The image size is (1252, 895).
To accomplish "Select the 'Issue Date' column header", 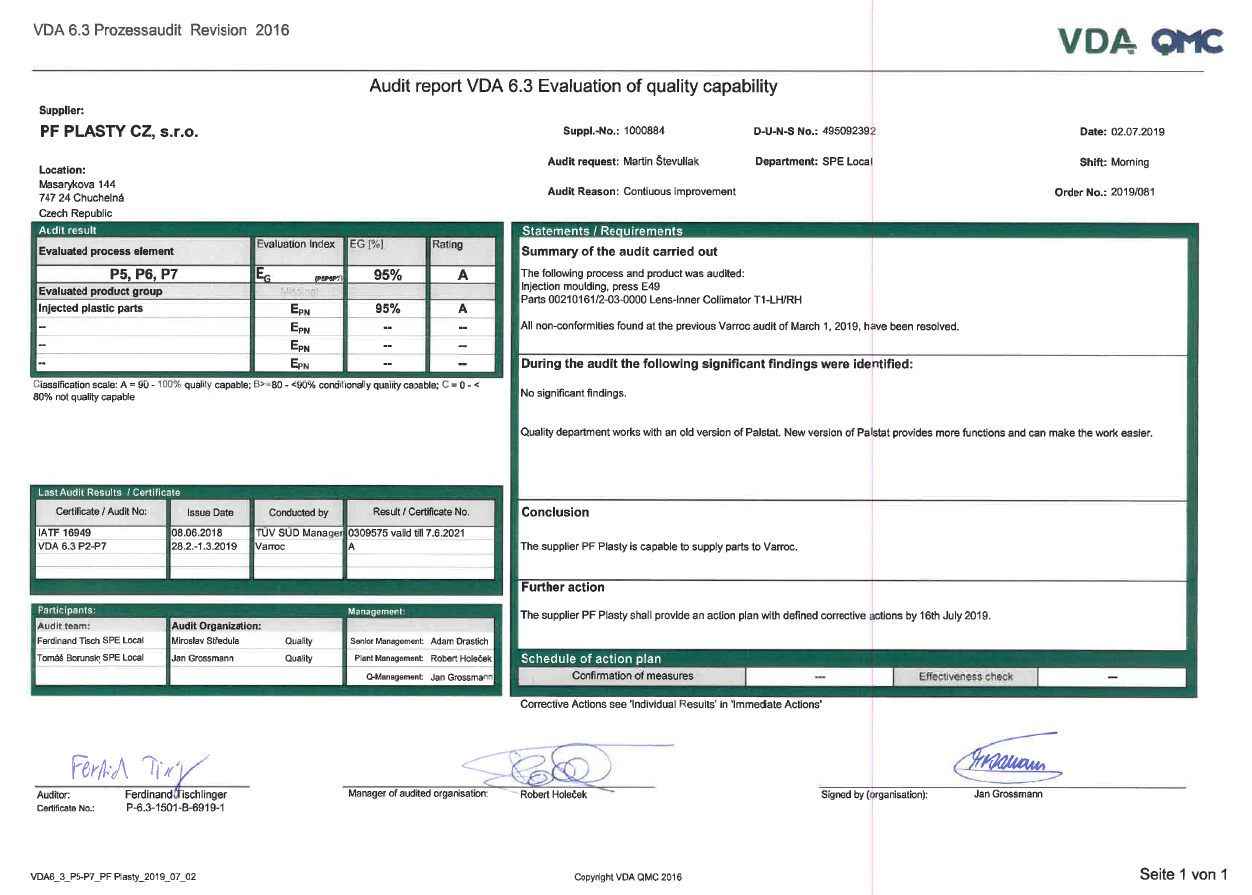I will (210, 512).
